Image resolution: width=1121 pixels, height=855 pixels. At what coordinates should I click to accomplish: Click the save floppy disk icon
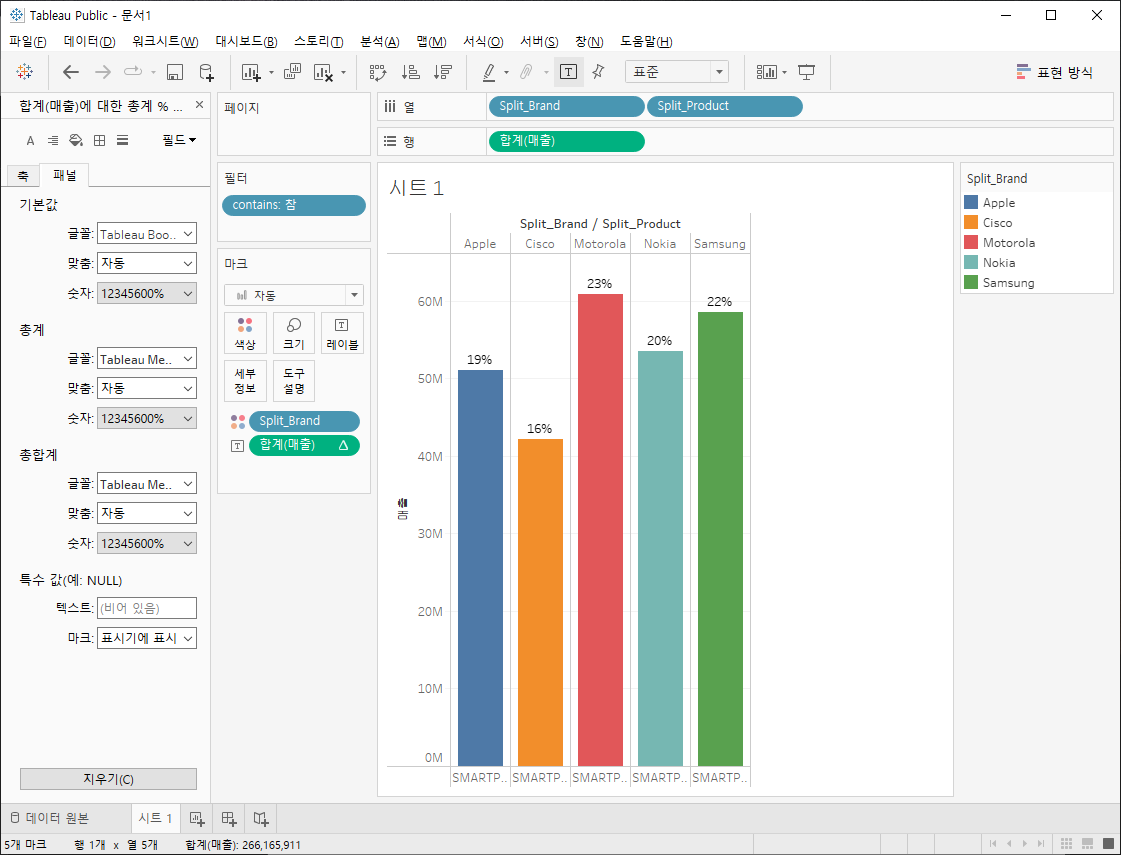pos(174,71)
